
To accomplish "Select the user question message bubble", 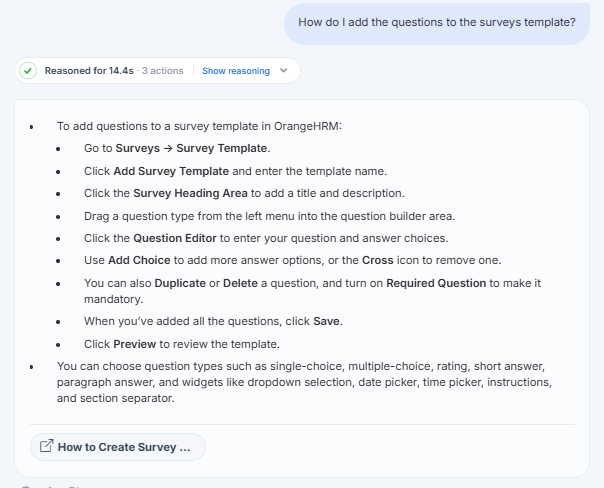I will tap(437, 23).
